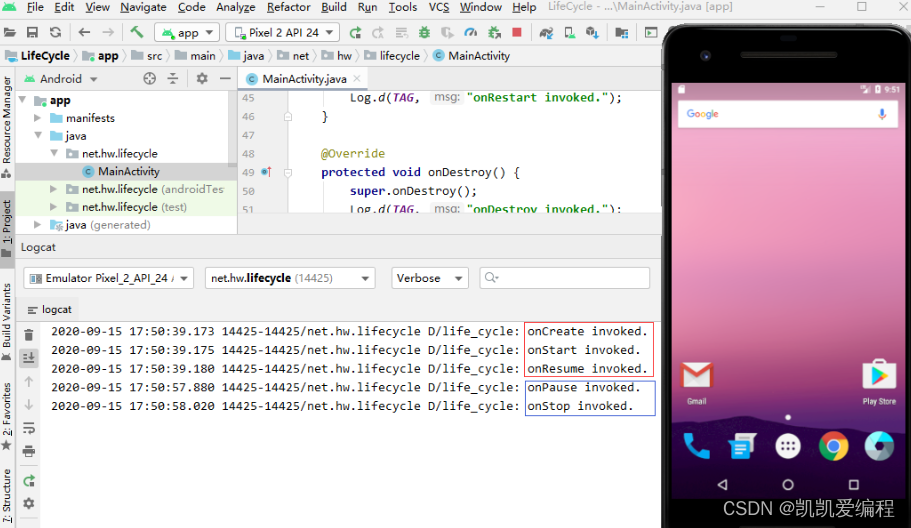Open the VCS menu
Image resolution: width=911 pixels, height=528 pixels.
[439, 7]
